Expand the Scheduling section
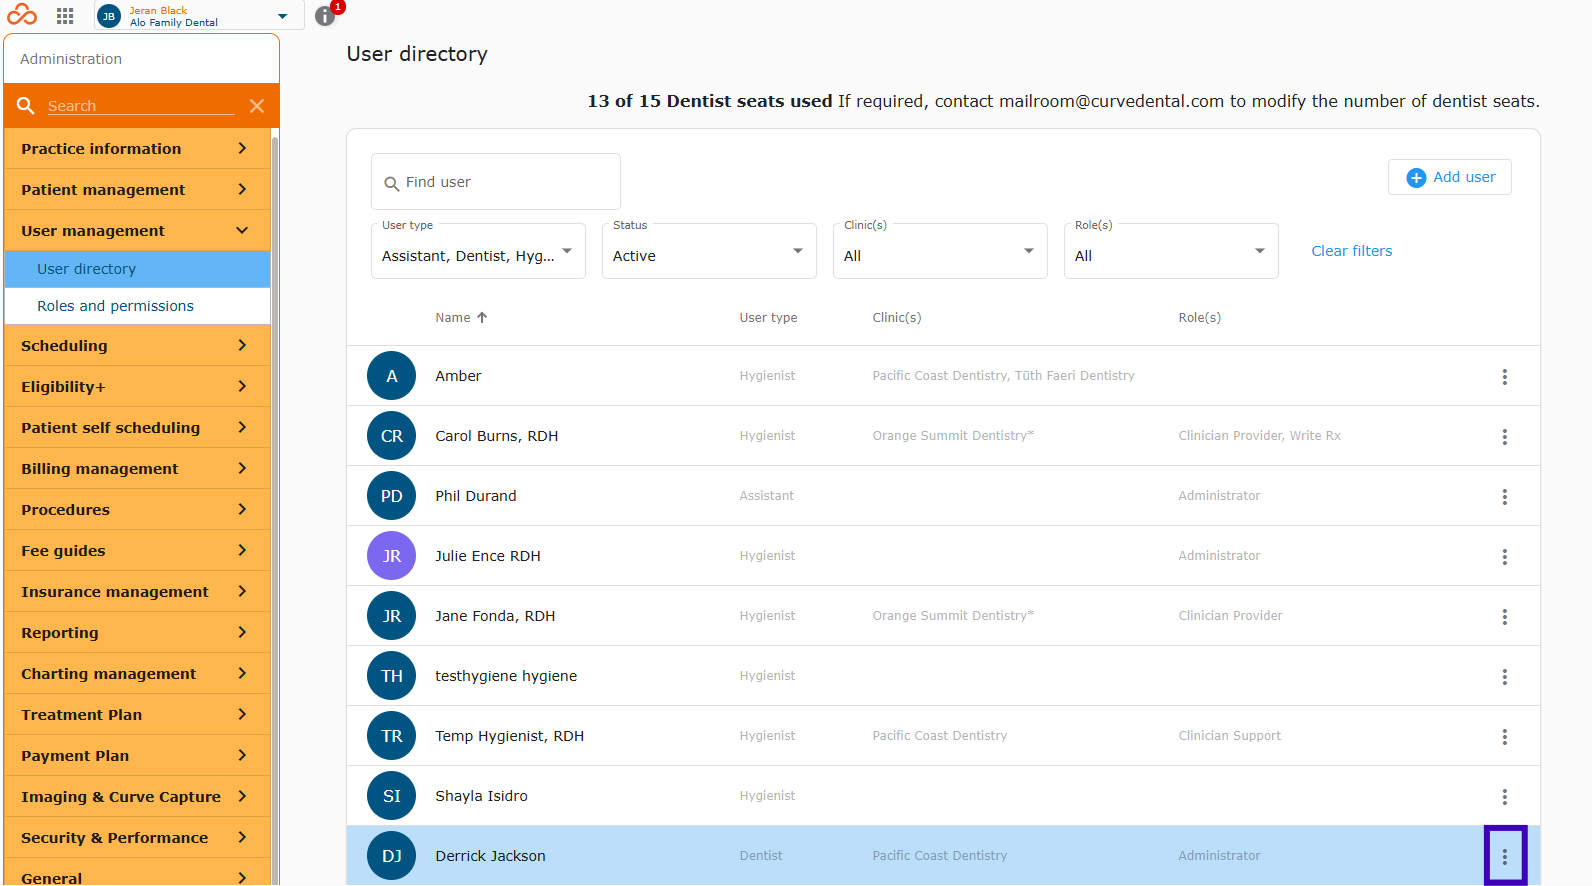 [x=137, y=346]
